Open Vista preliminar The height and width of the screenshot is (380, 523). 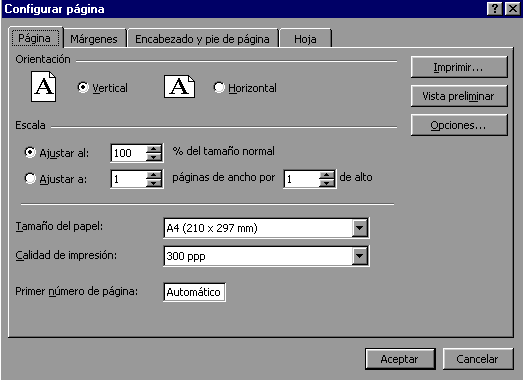[x=459, y=96]
